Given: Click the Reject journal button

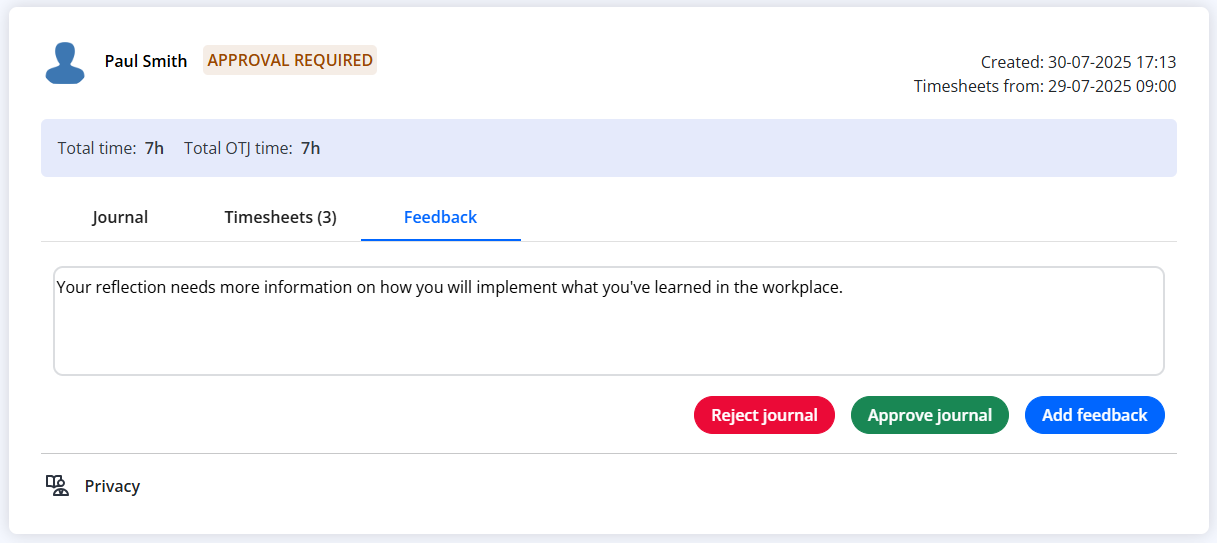Looking at the screenshot, I should (764, 415).
